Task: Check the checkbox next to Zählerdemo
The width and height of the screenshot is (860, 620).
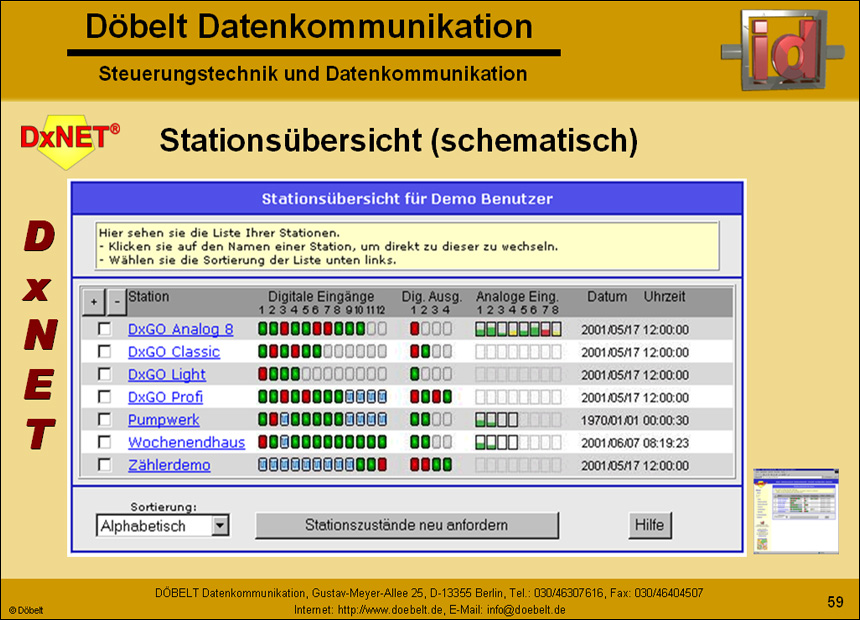Action: pos(104,463)
